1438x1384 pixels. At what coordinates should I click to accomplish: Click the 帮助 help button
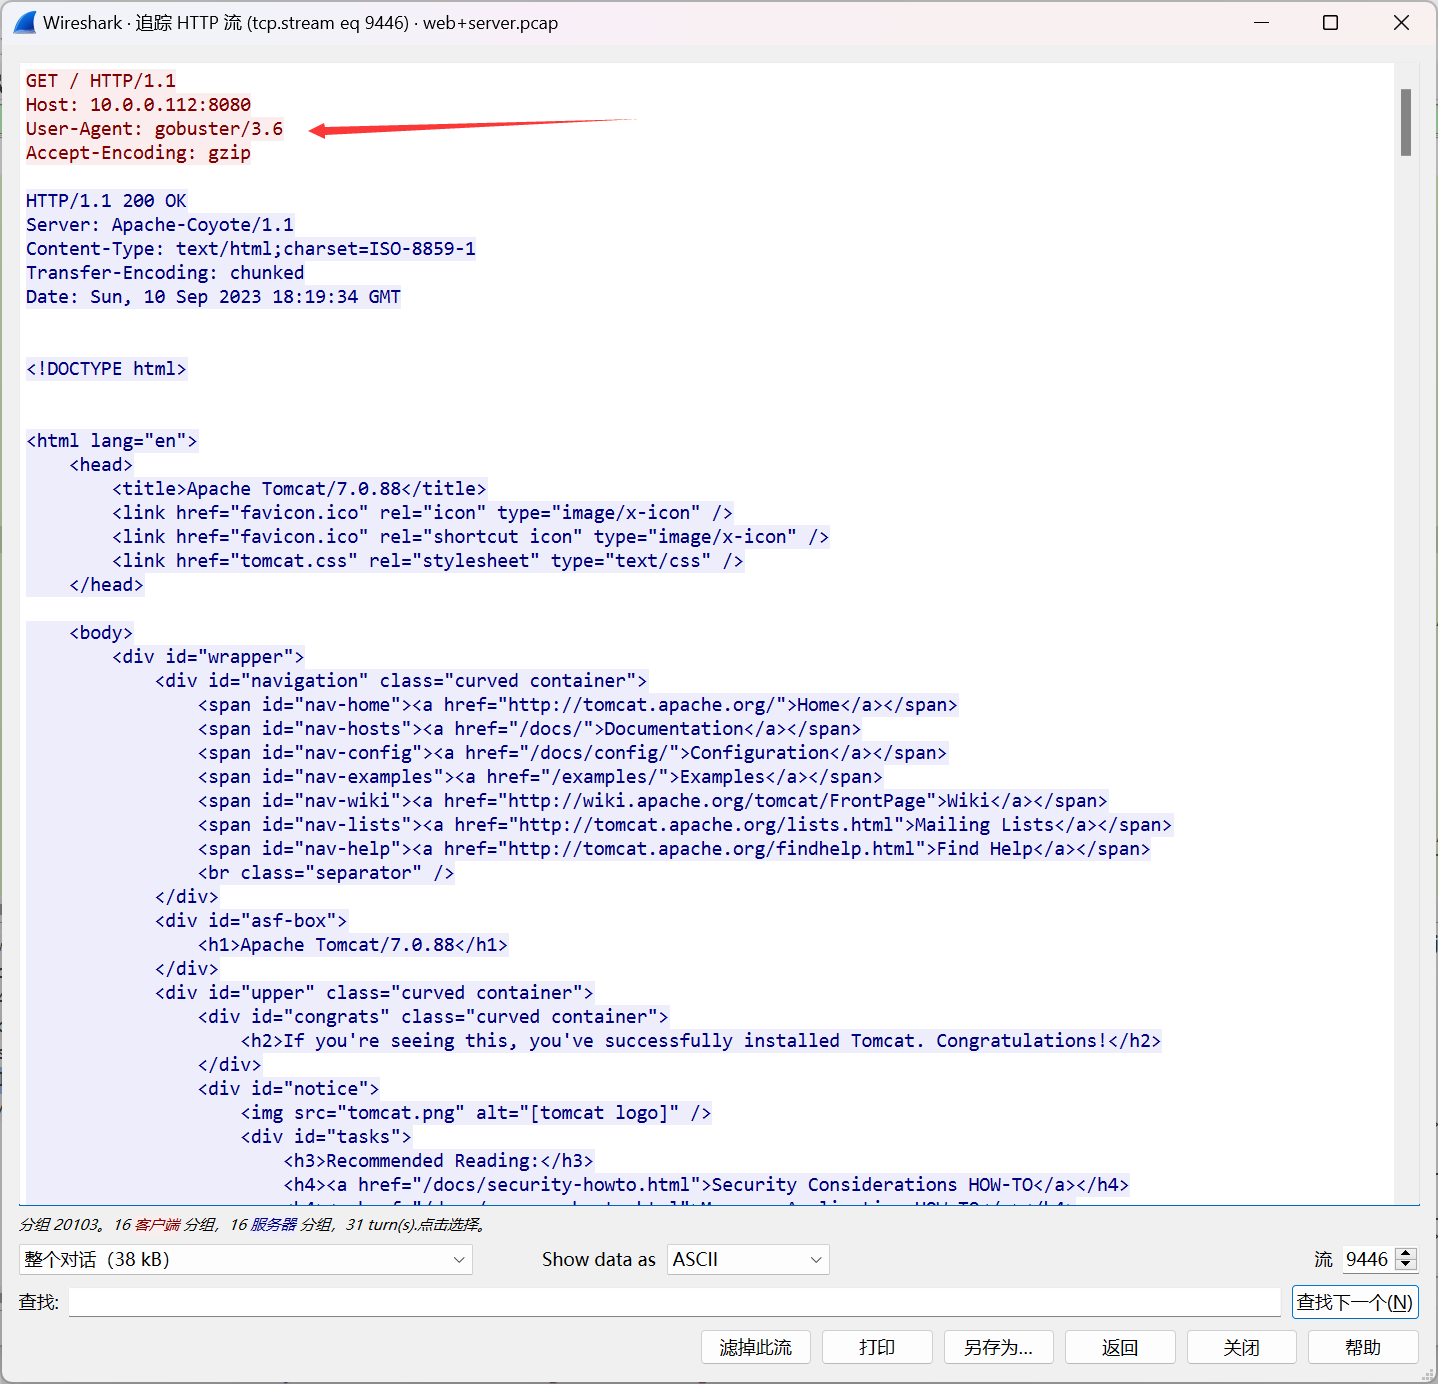pyautogui.click(x=1363, y=1347)
